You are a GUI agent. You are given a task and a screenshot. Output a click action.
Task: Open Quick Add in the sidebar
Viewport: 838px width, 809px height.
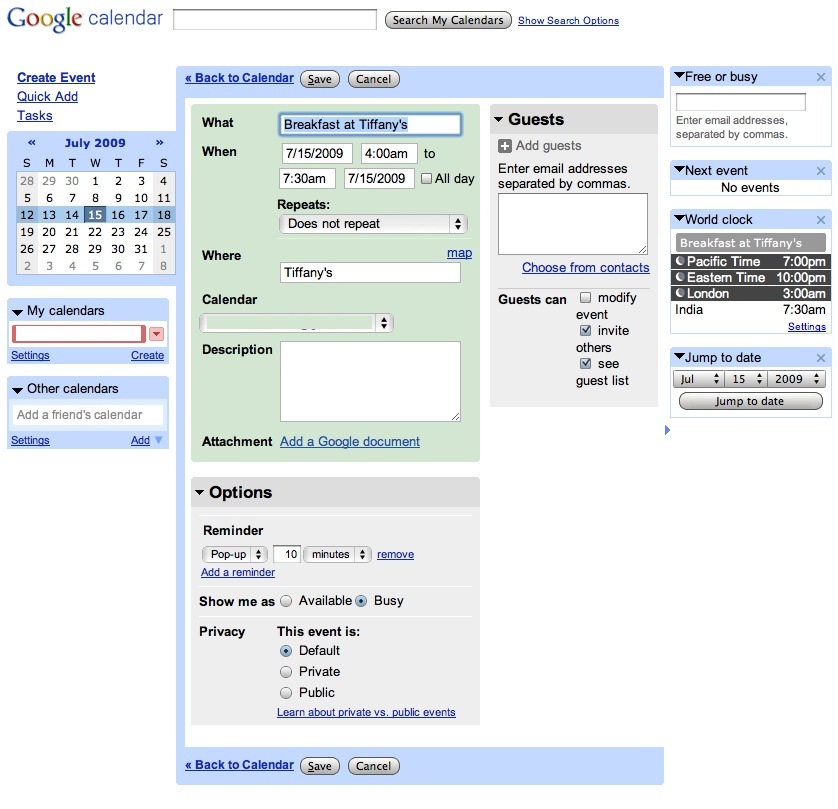[49, 98]
